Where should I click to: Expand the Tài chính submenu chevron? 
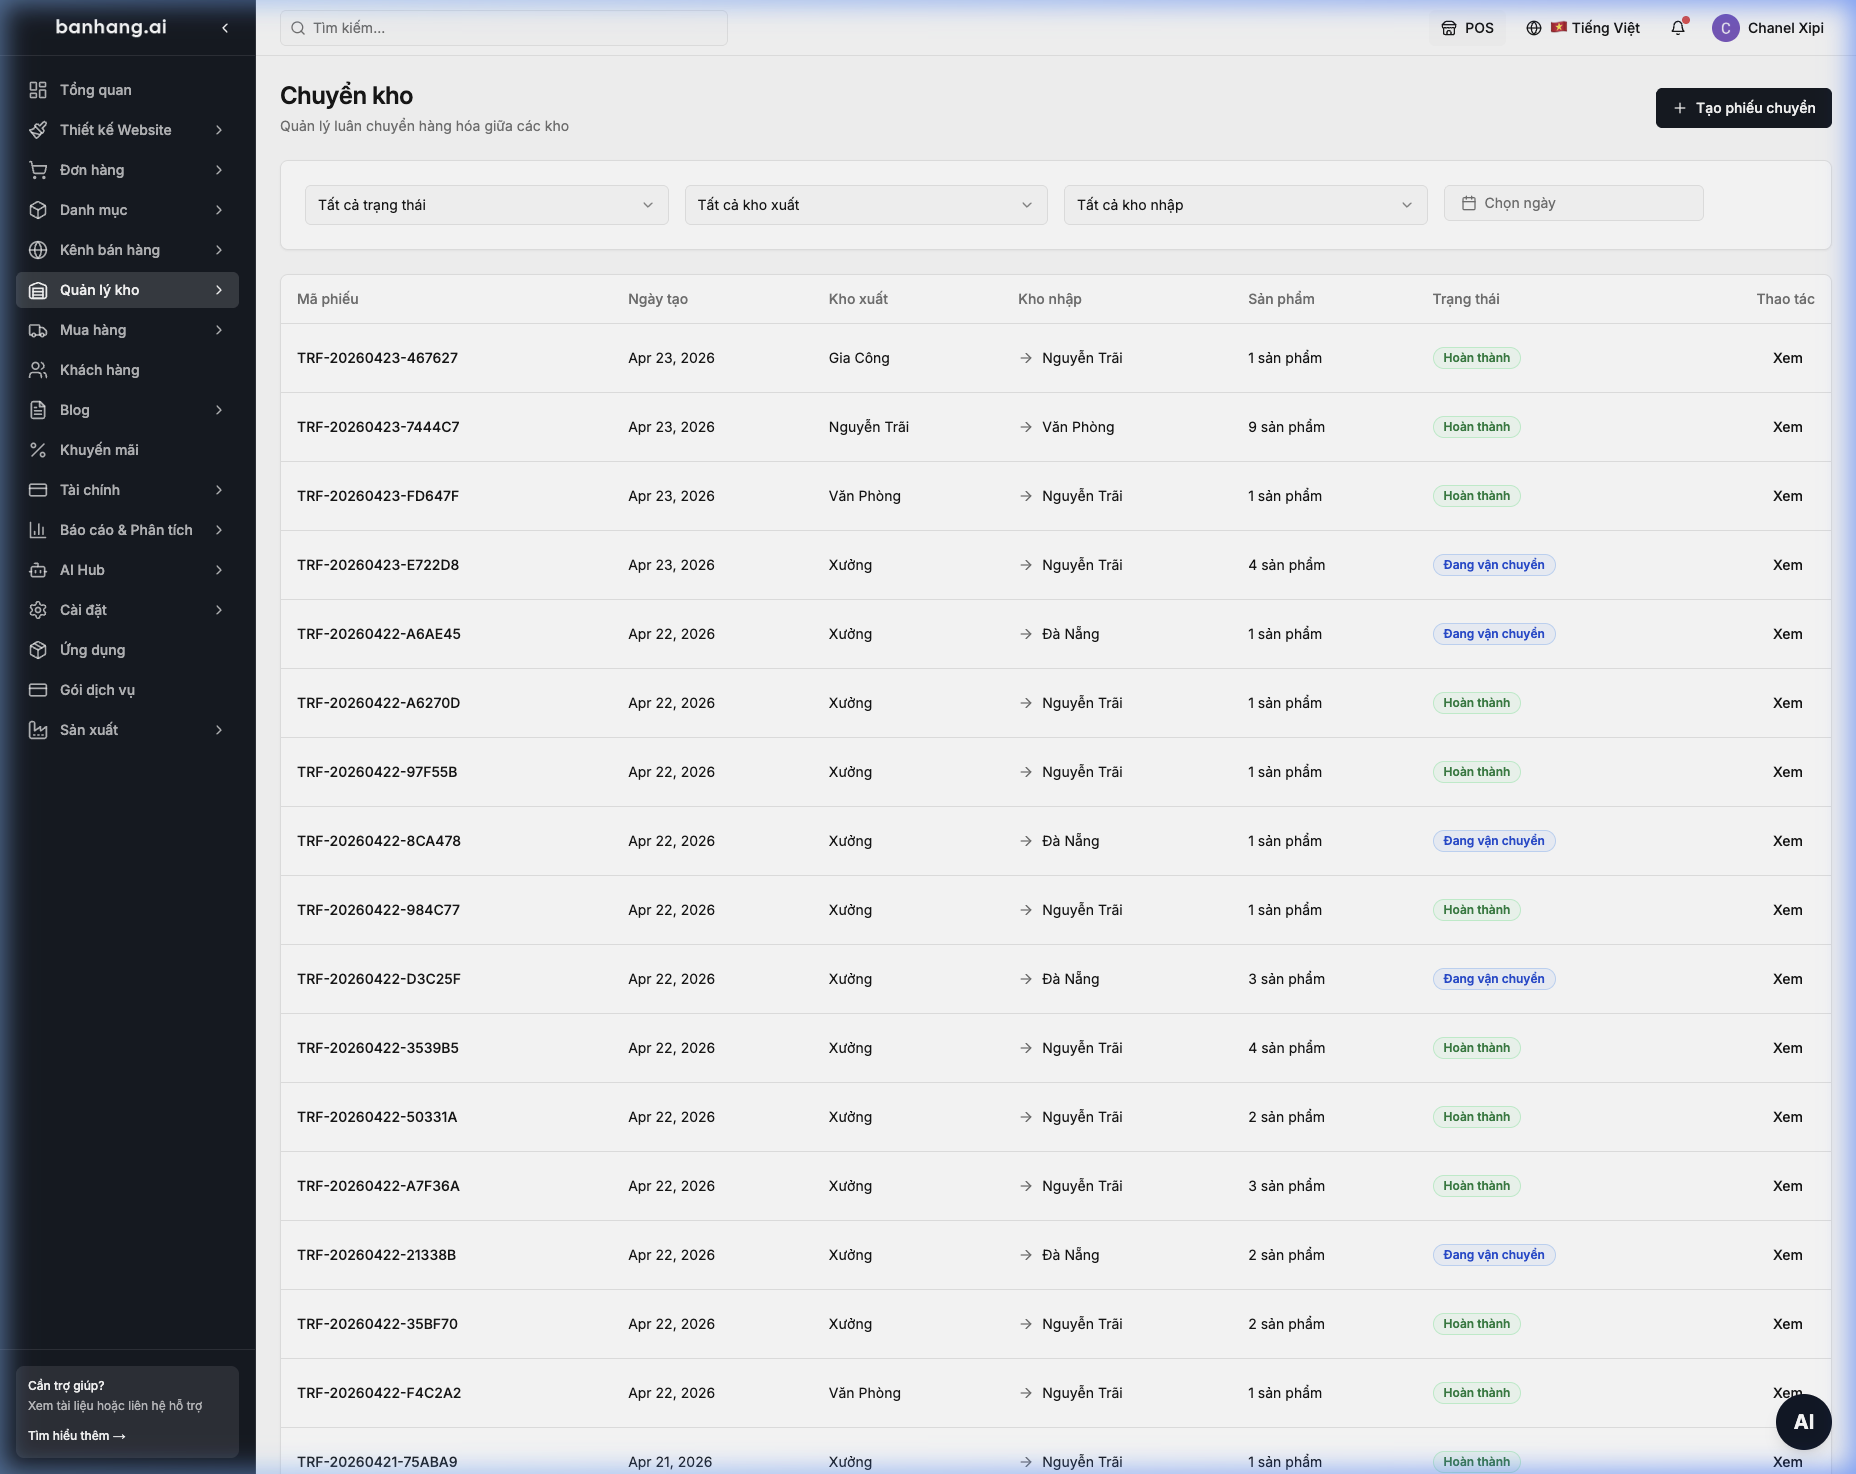pos(219,490)
